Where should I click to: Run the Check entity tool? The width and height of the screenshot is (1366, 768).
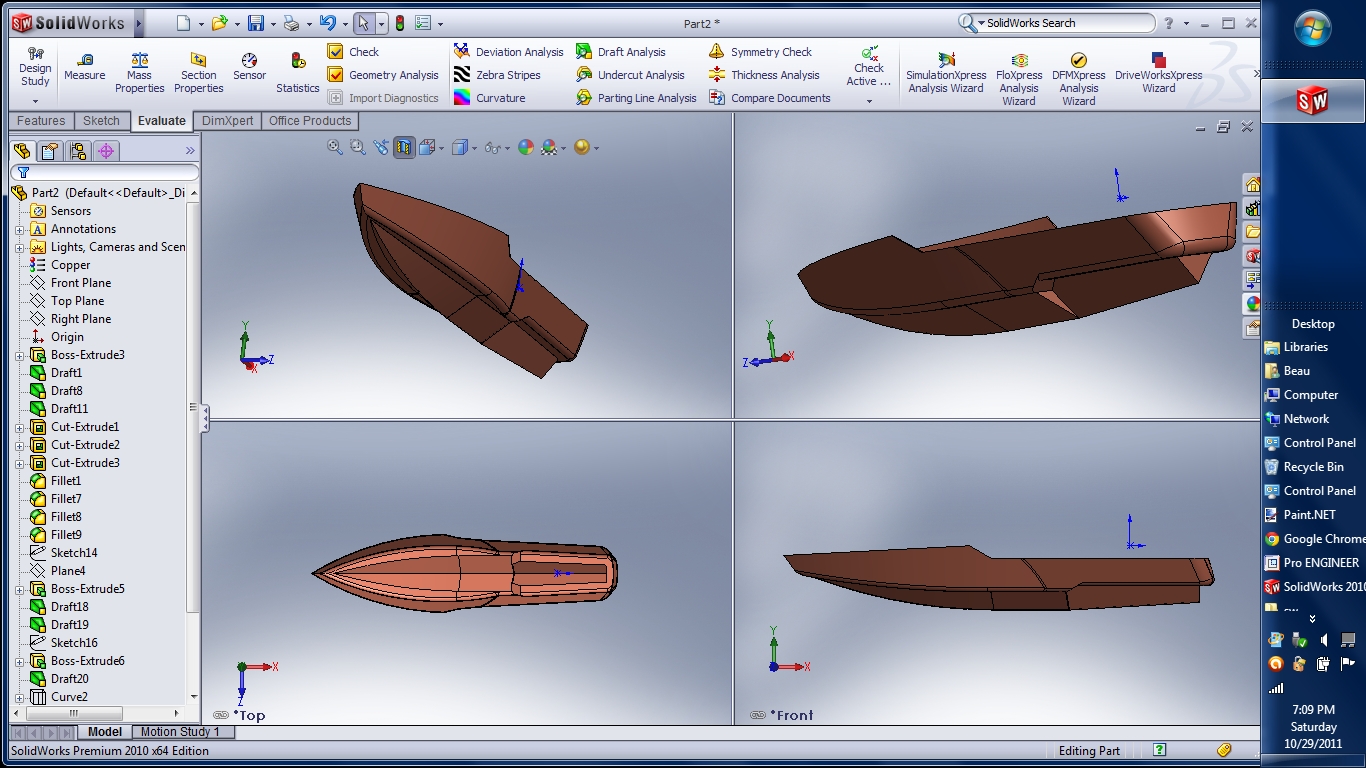click(353, 52)
